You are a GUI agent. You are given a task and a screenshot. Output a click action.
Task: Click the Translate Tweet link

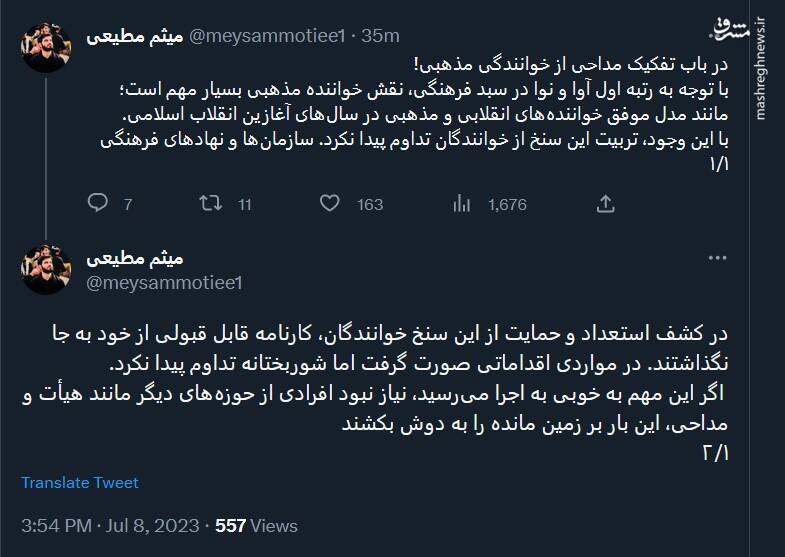(x=80, y=483)
